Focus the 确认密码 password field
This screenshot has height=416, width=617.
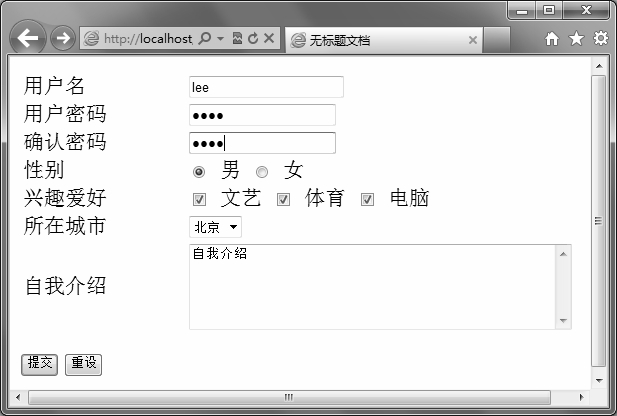pos(262,143)
